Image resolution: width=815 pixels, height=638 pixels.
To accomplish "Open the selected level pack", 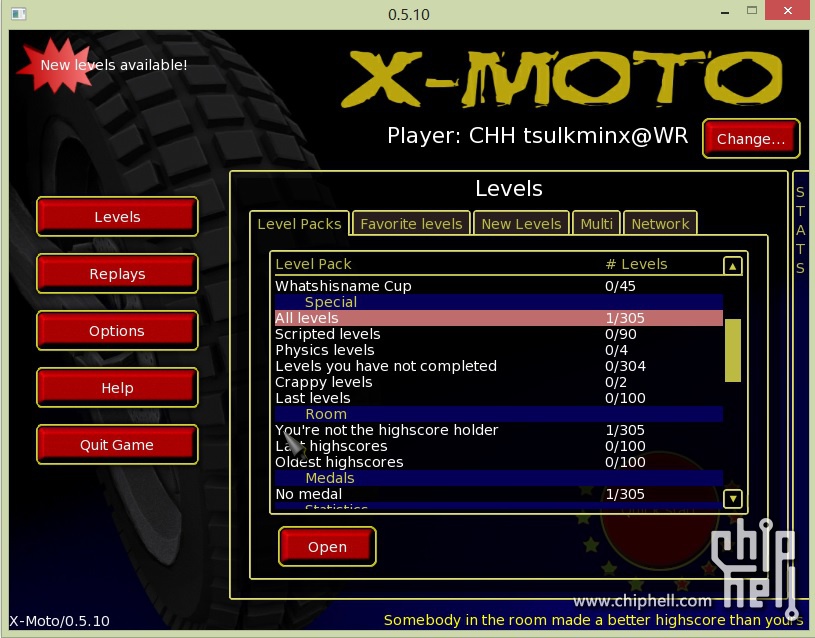I will 327,546.
